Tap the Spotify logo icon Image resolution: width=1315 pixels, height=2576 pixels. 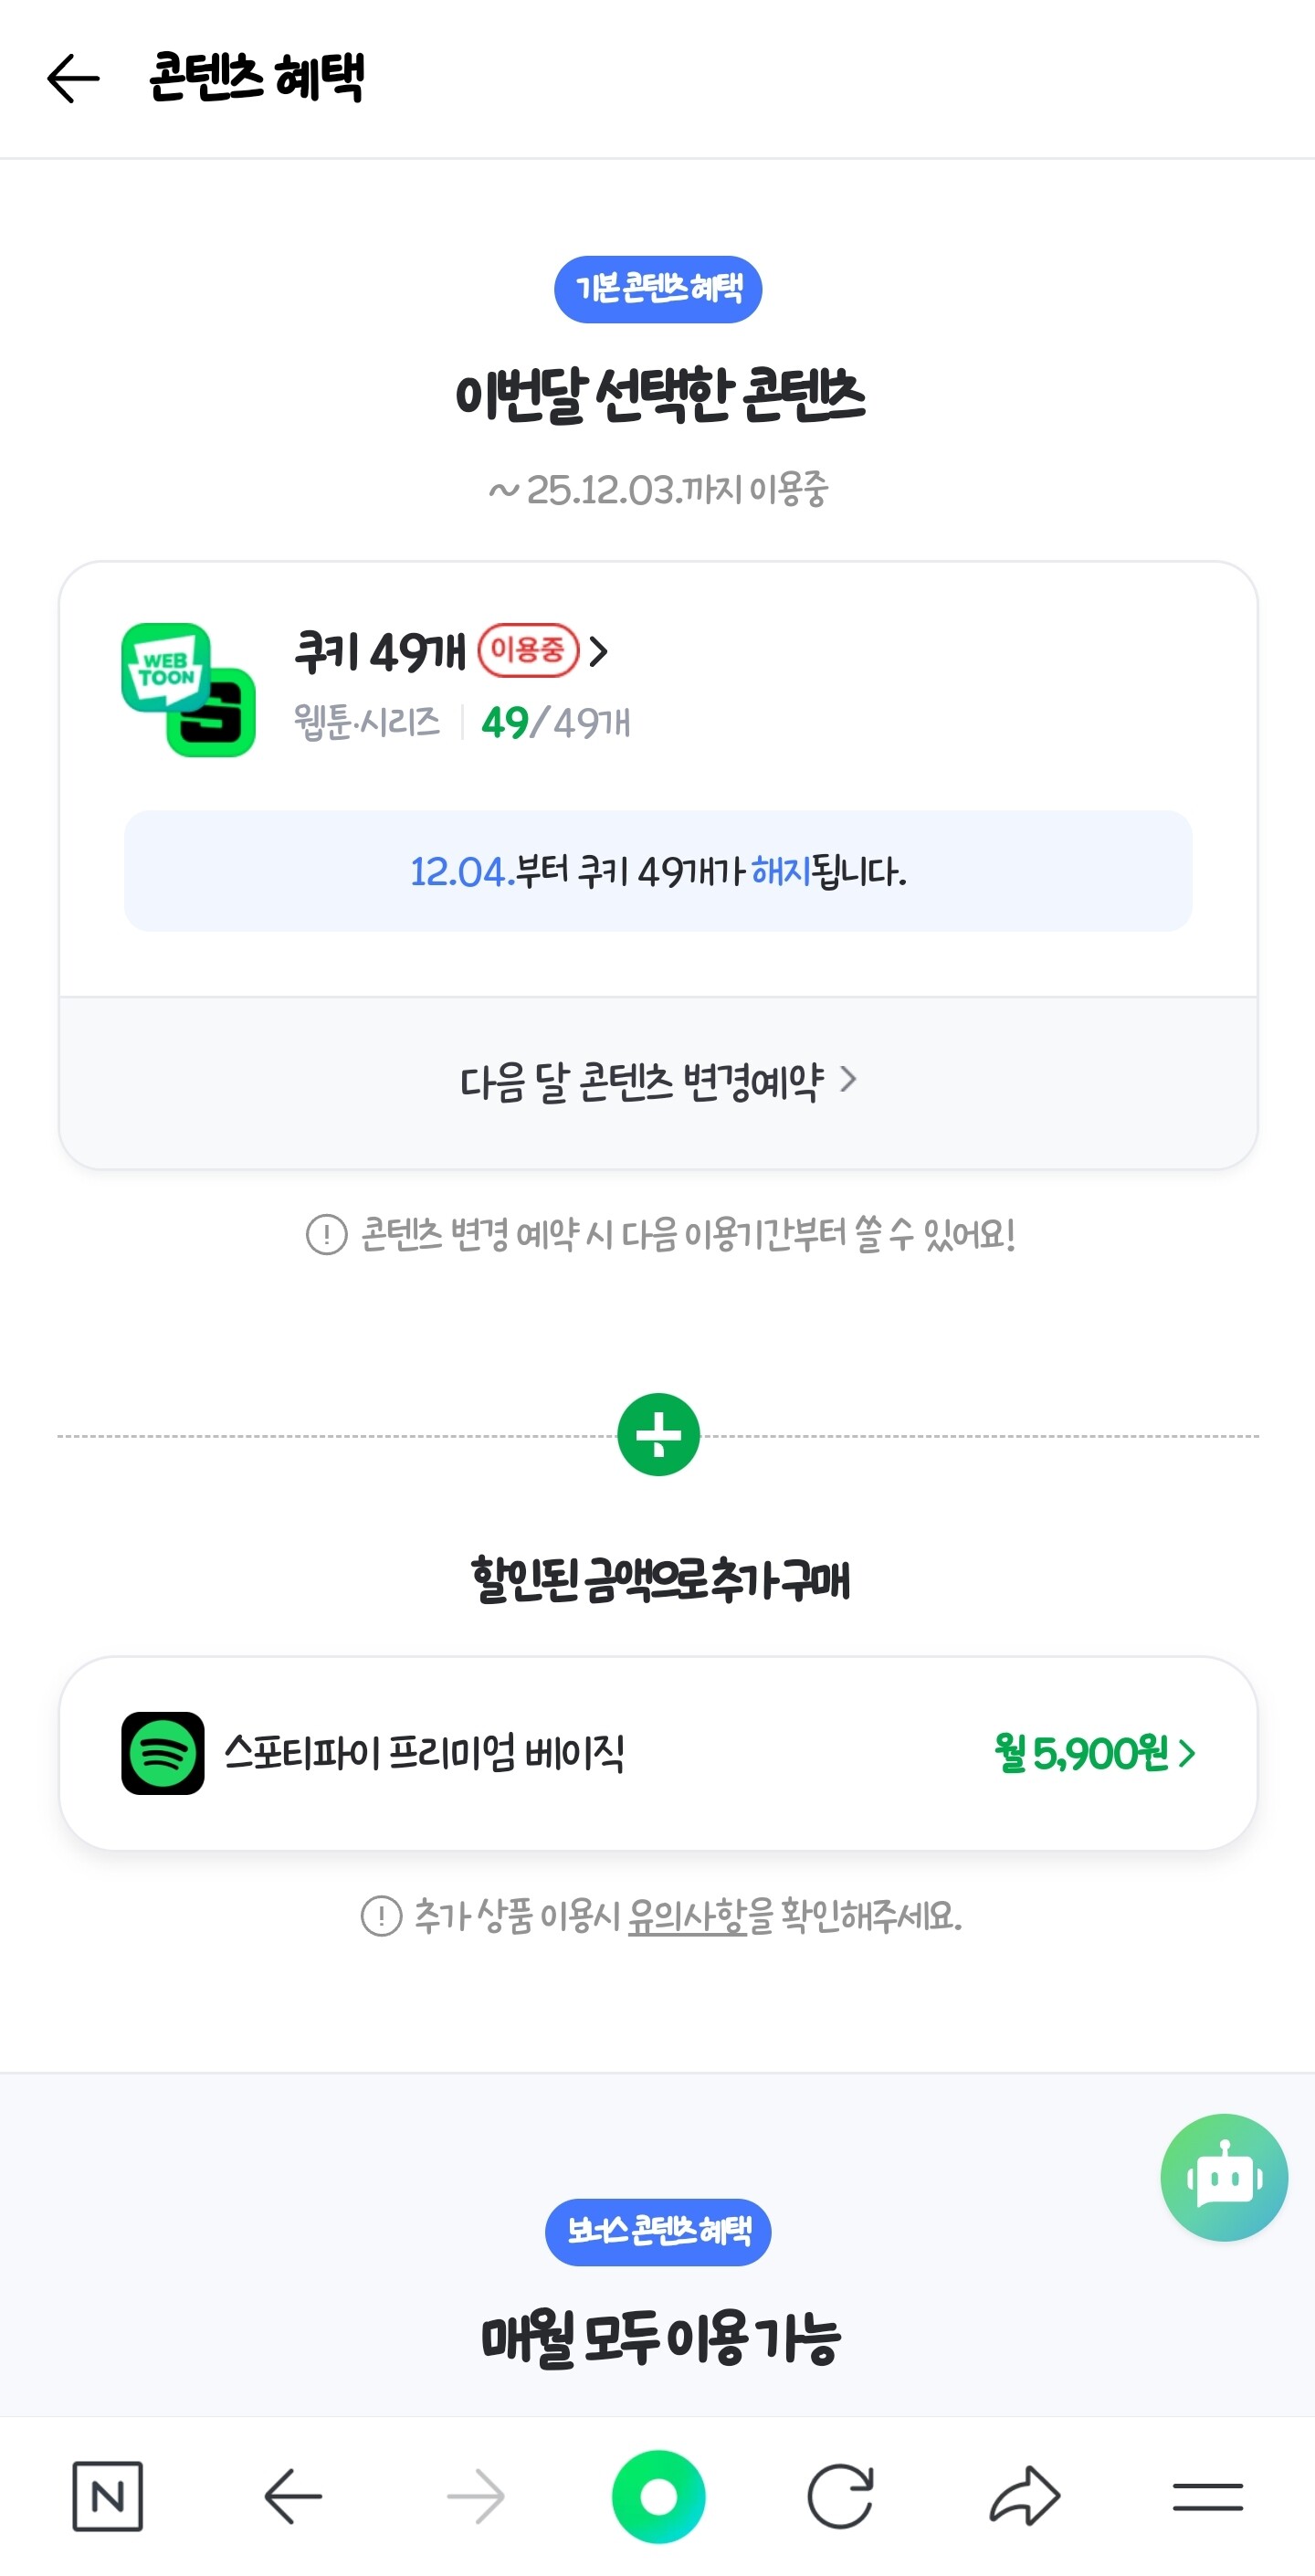point(163,1753)
